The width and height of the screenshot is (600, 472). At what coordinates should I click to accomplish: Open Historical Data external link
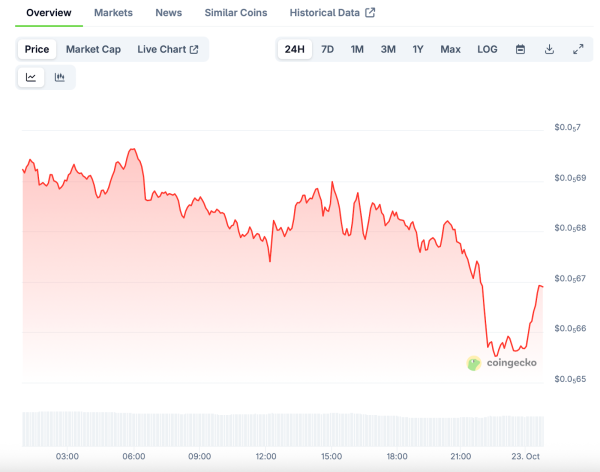pos(332,13)
